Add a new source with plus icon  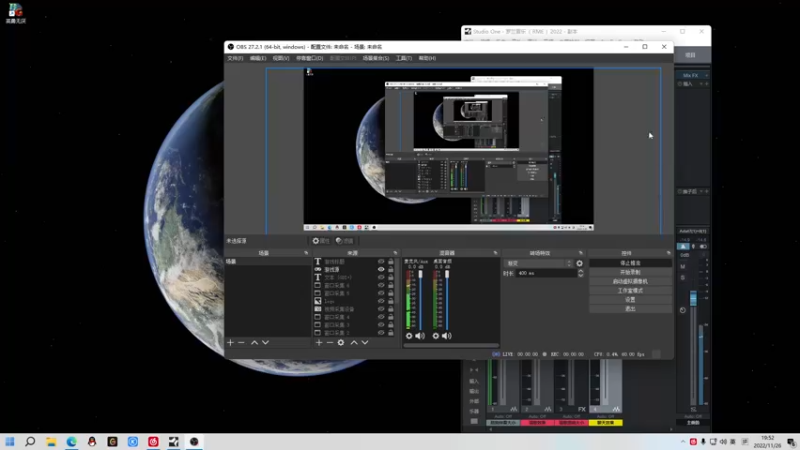point(319,343)
